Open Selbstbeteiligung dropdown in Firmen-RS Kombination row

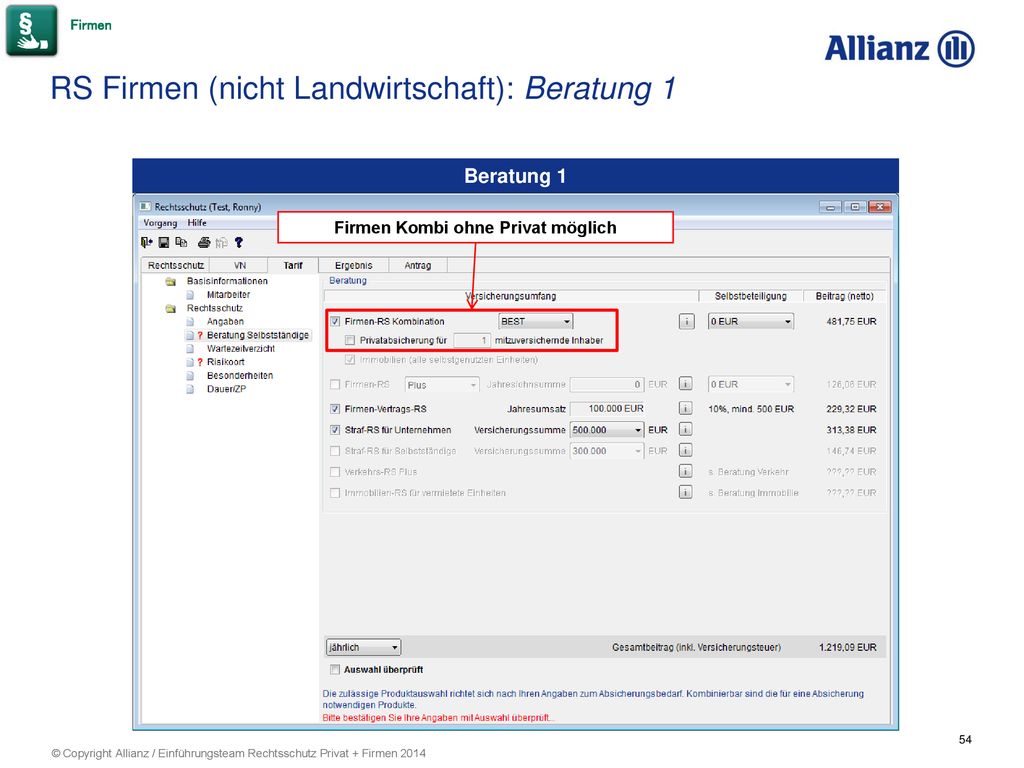[751, 321]
